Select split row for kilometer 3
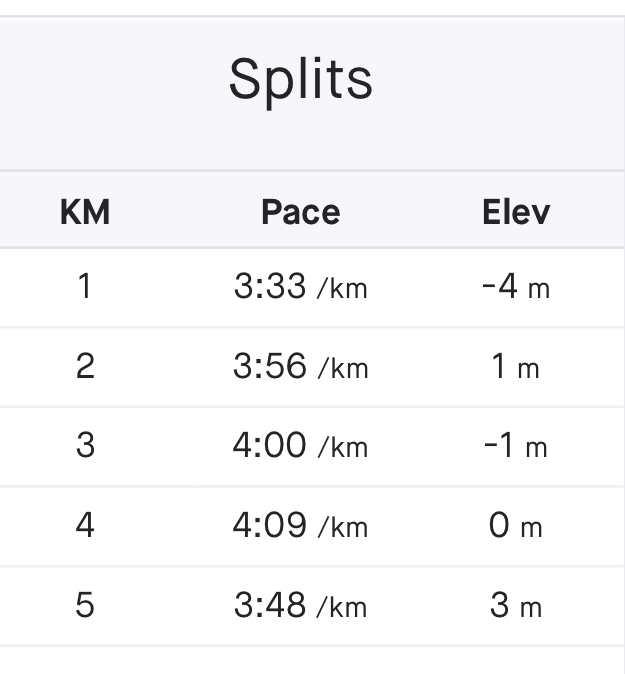Screen dimensions: 625x674 312,446
